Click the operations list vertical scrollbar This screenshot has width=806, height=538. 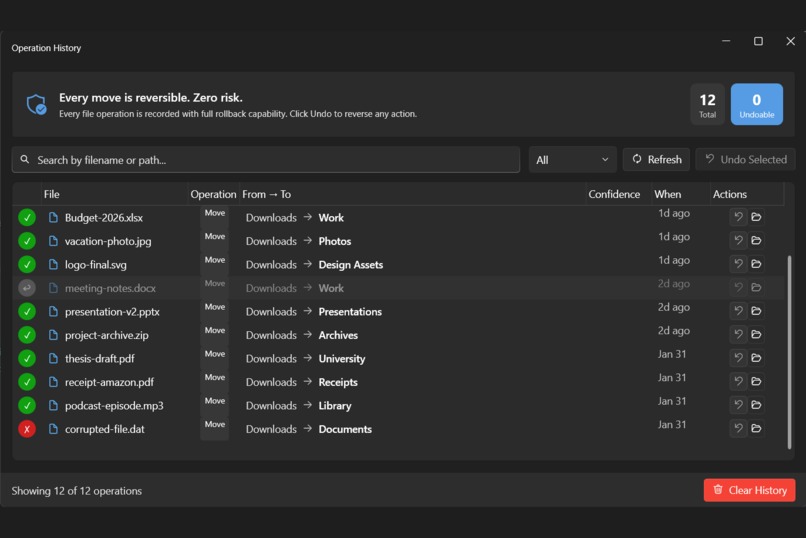click(x=789, y=352)
